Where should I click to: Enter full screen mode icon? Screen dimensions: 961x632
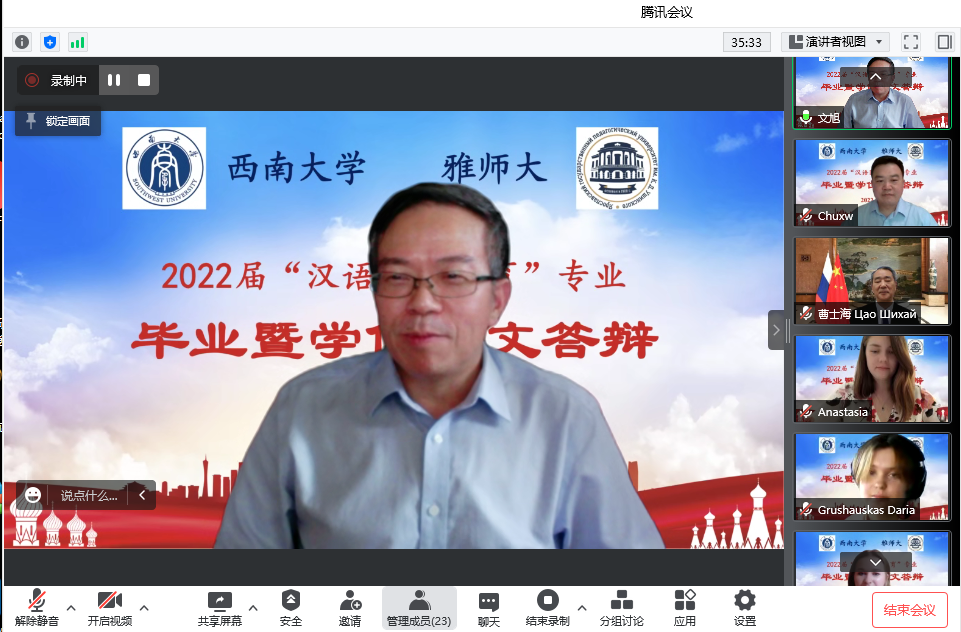pos(910,42)
